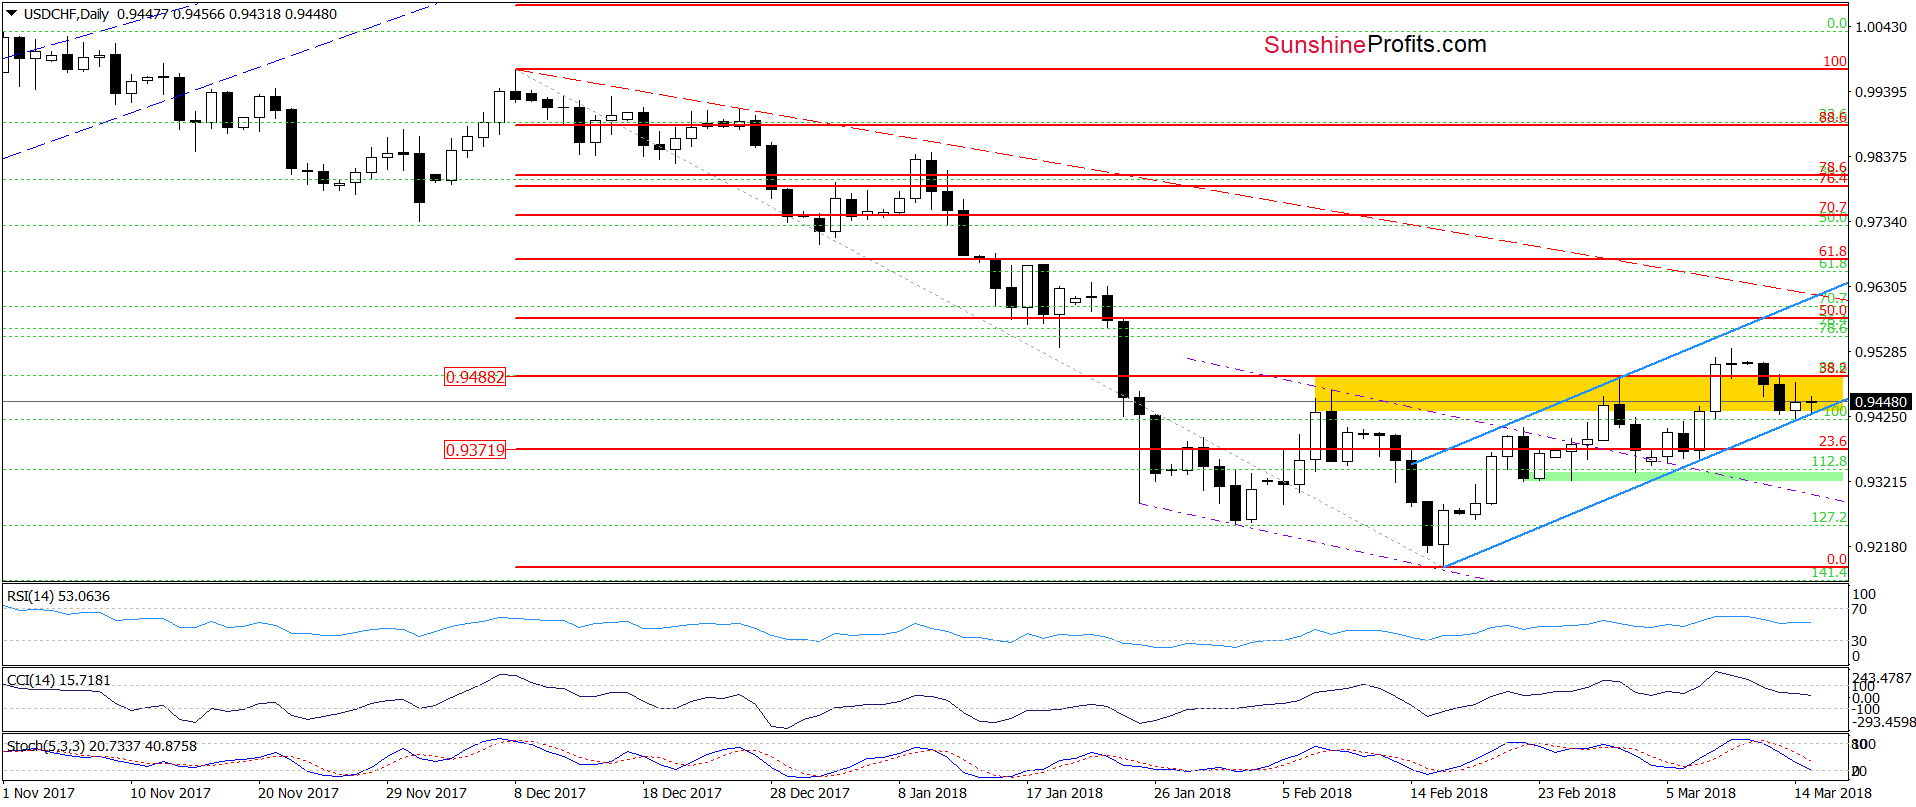Click the 23 Feb 2018 date label
Screen dimensions: 1916x807
(1577, 793)
